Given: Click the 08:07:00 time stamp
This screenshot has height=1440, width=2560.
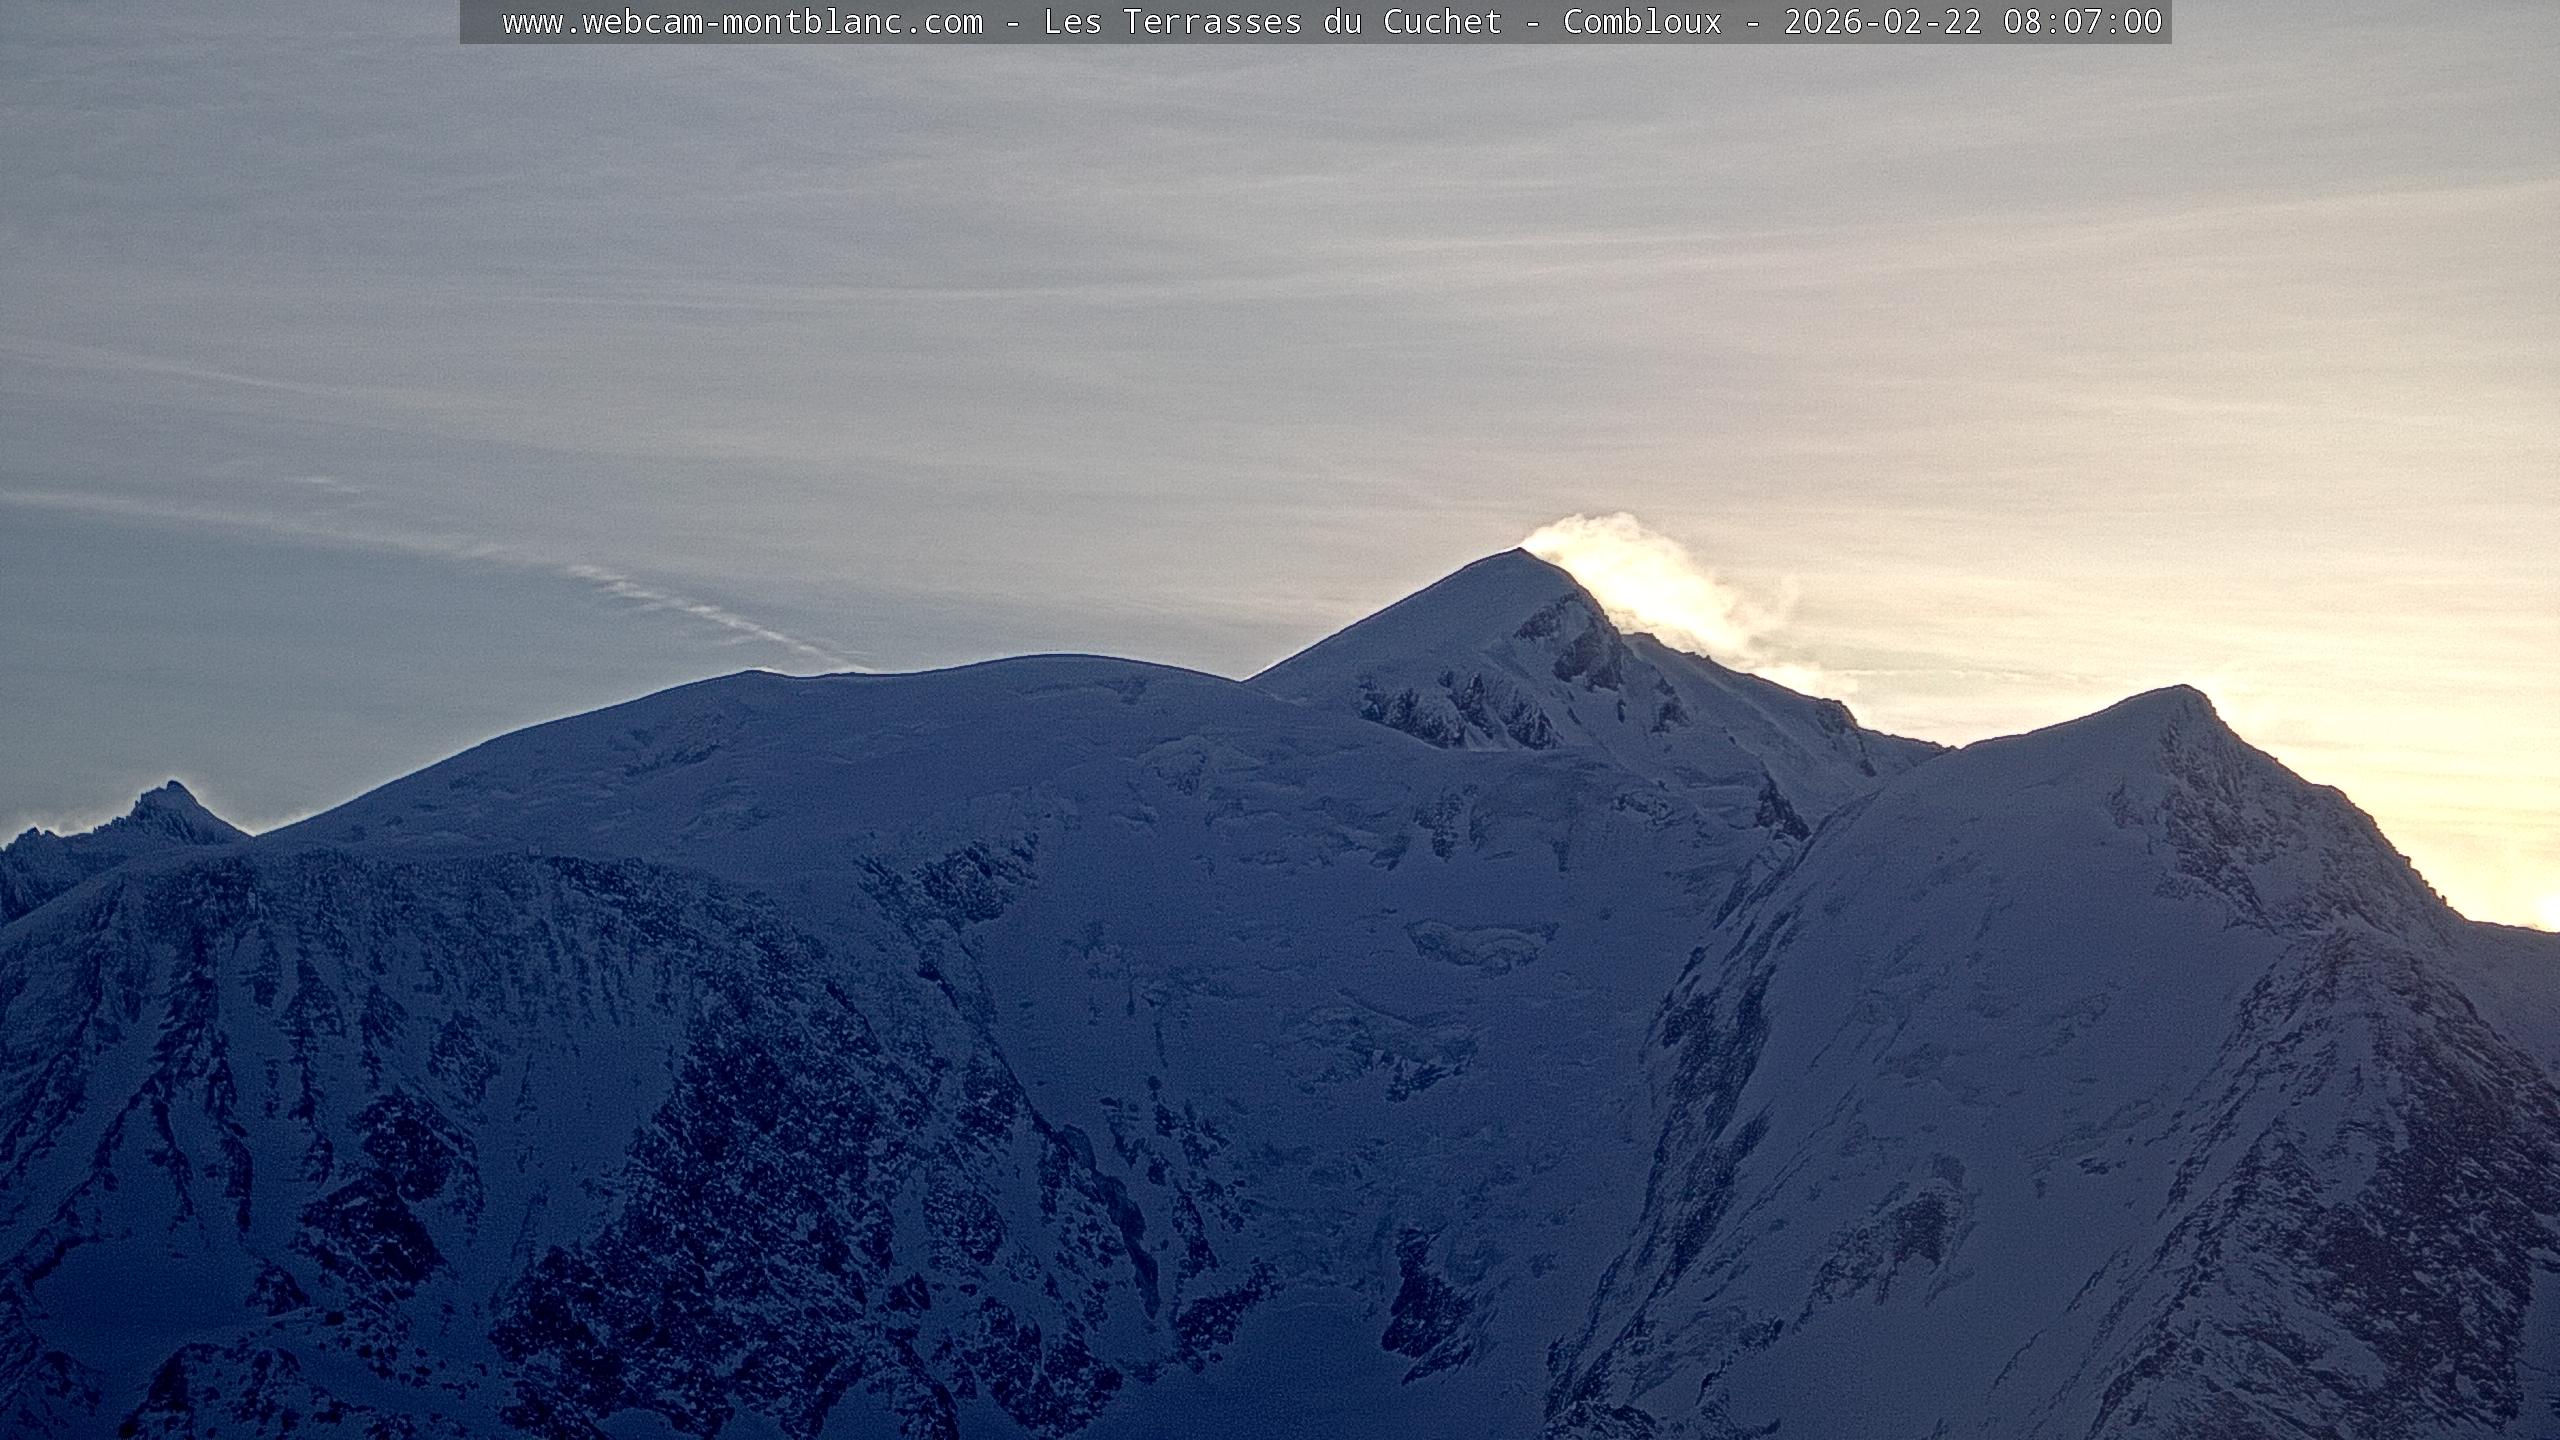Looking at the screenshot, I should tap(2082, 22).
